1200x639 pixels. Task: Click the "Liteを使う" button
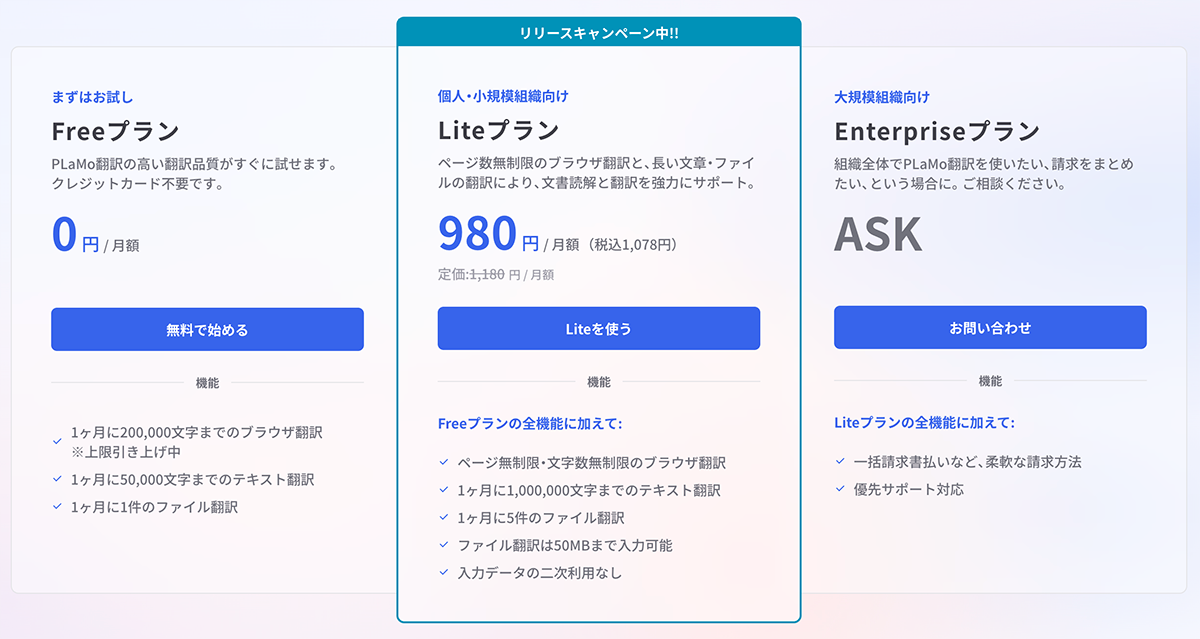(x=598, y=328)
